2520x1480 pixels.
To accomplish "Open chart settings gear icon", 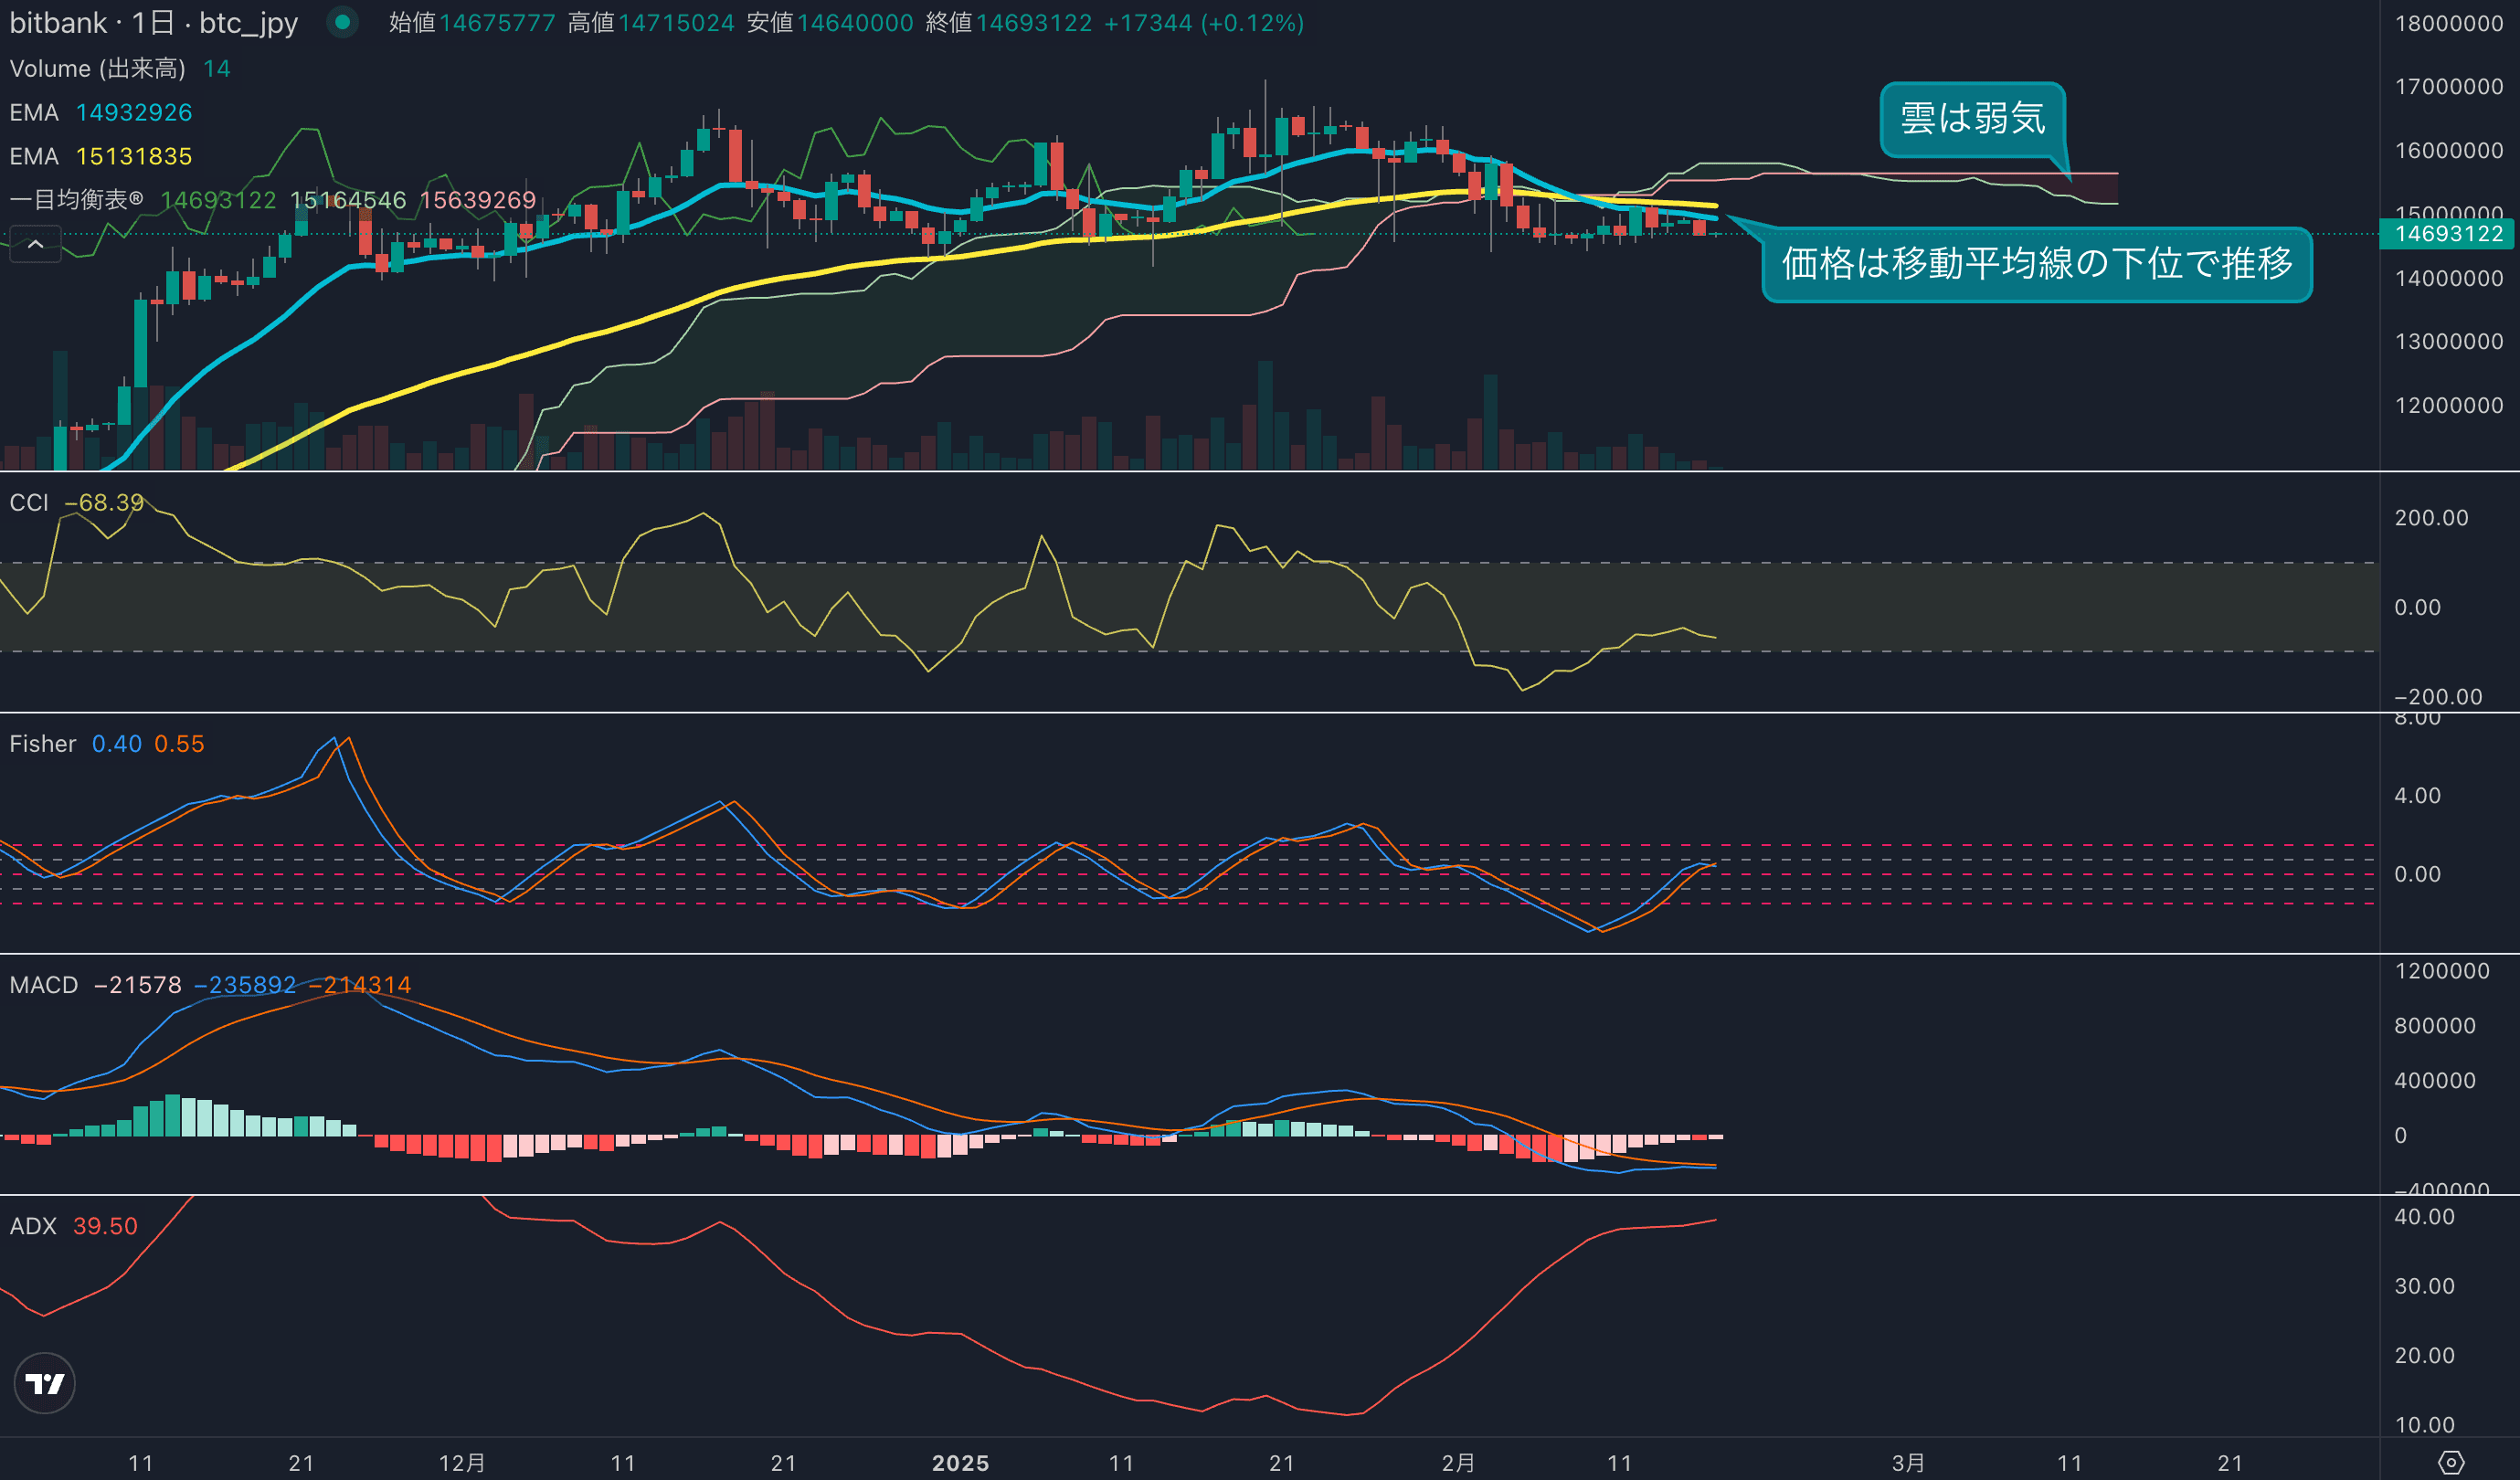I will (x=2450, y=1462).
